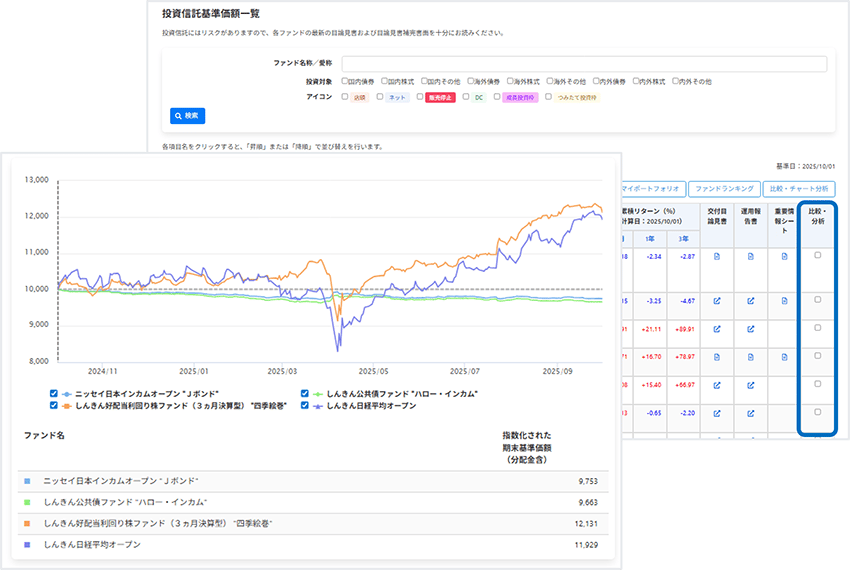850x570 pixels.
Task: Select the 12,131 indexed value cell
Action: coord(586,524)
